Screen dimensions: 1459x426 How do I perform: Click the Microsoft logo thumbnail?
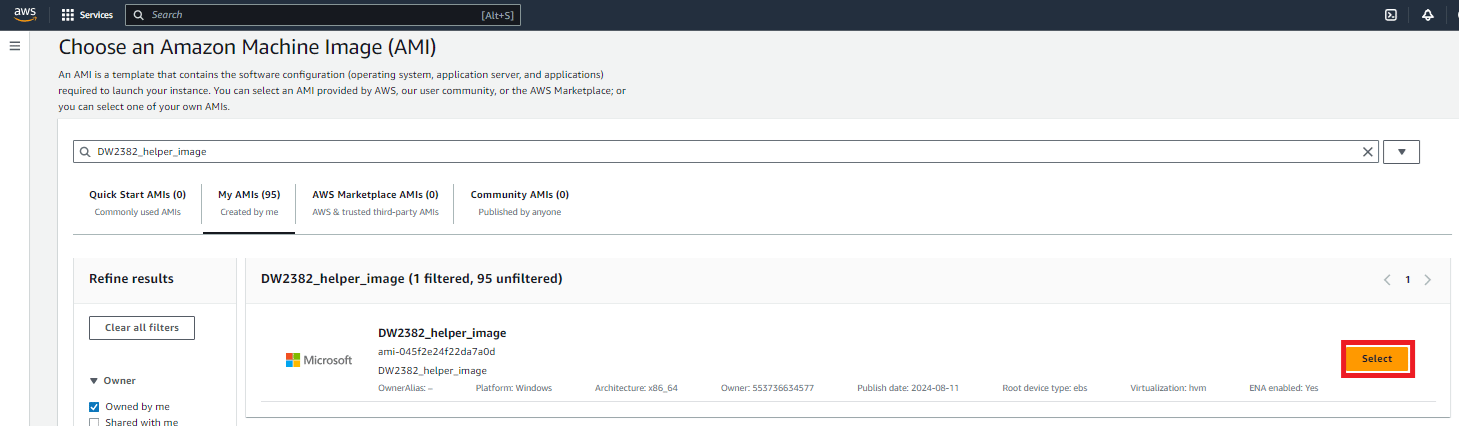(319, 360)
